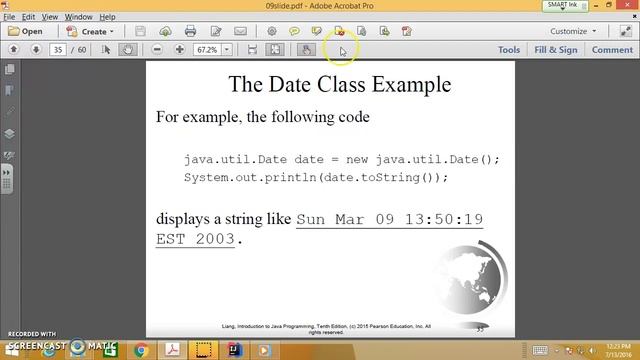Toggle Fit one full page view
Image resolution: width=640 pixels, height=360 pixels.
(x=275, y=49)
